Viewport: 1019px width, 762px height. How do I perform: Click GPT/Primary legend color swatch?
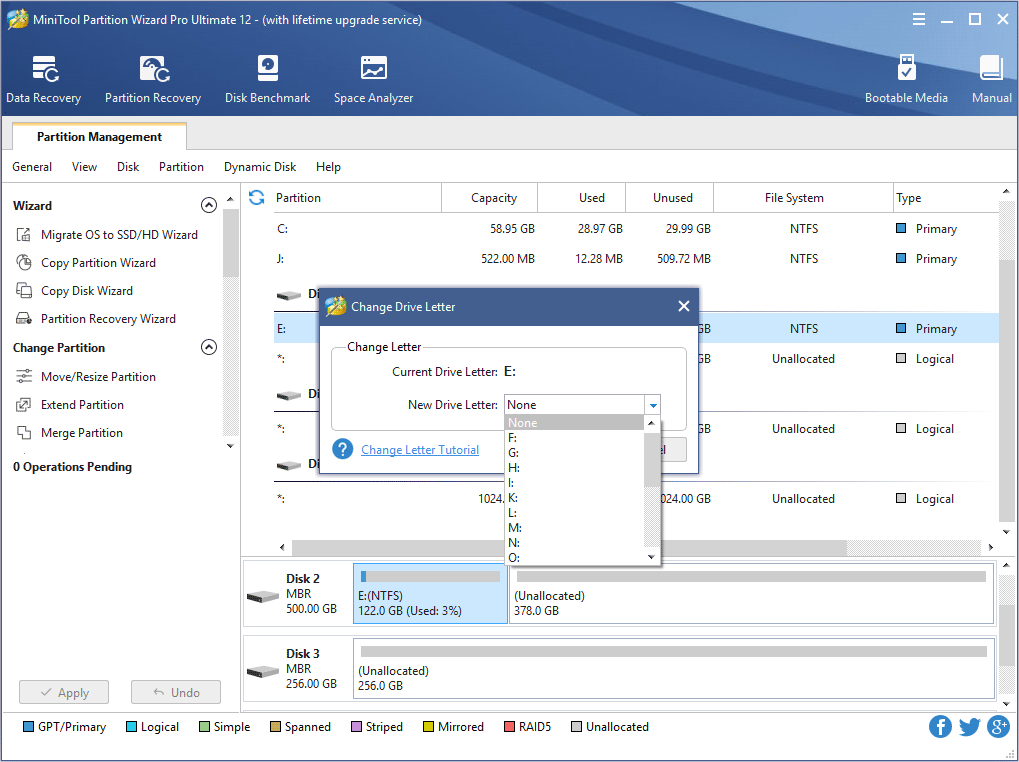pos(28,726)
